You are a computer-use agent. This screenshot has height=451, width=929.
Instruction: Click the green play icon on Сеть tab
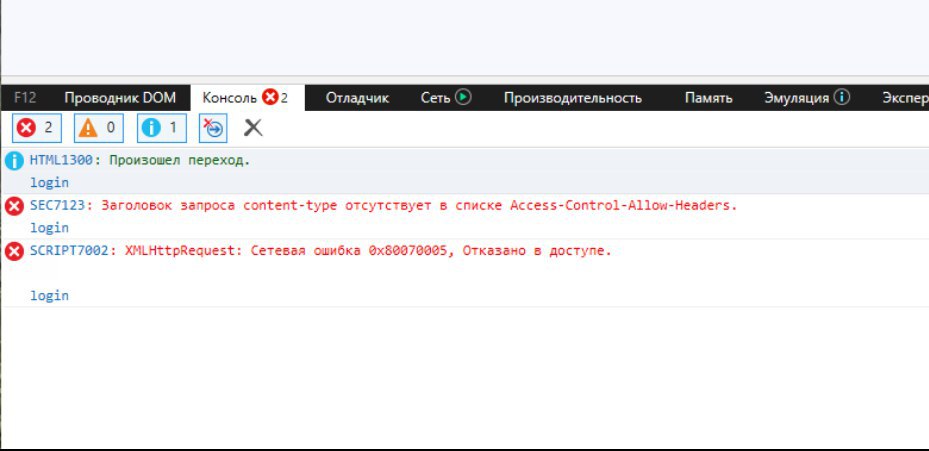463,97
